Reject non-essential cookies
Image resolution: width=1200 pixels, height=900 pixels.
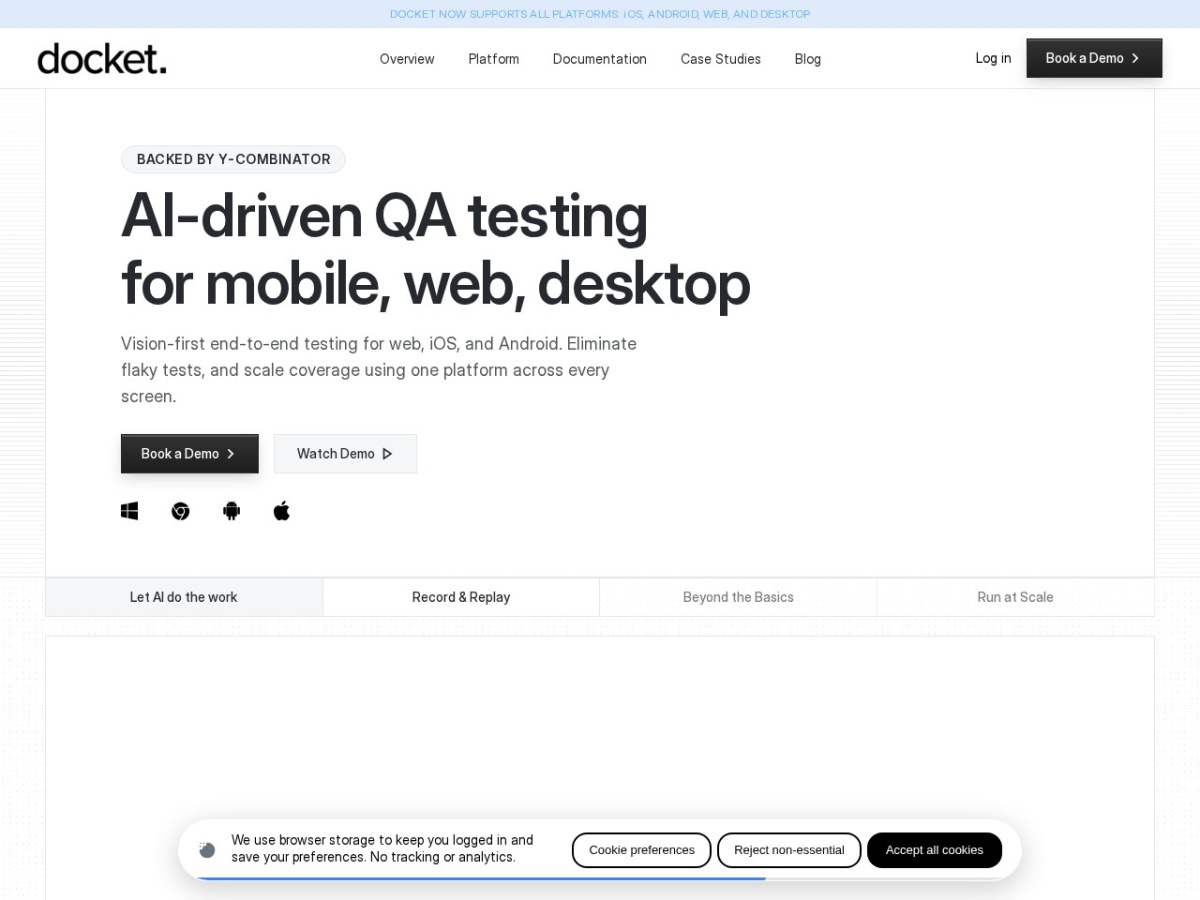tap(789, 850)
